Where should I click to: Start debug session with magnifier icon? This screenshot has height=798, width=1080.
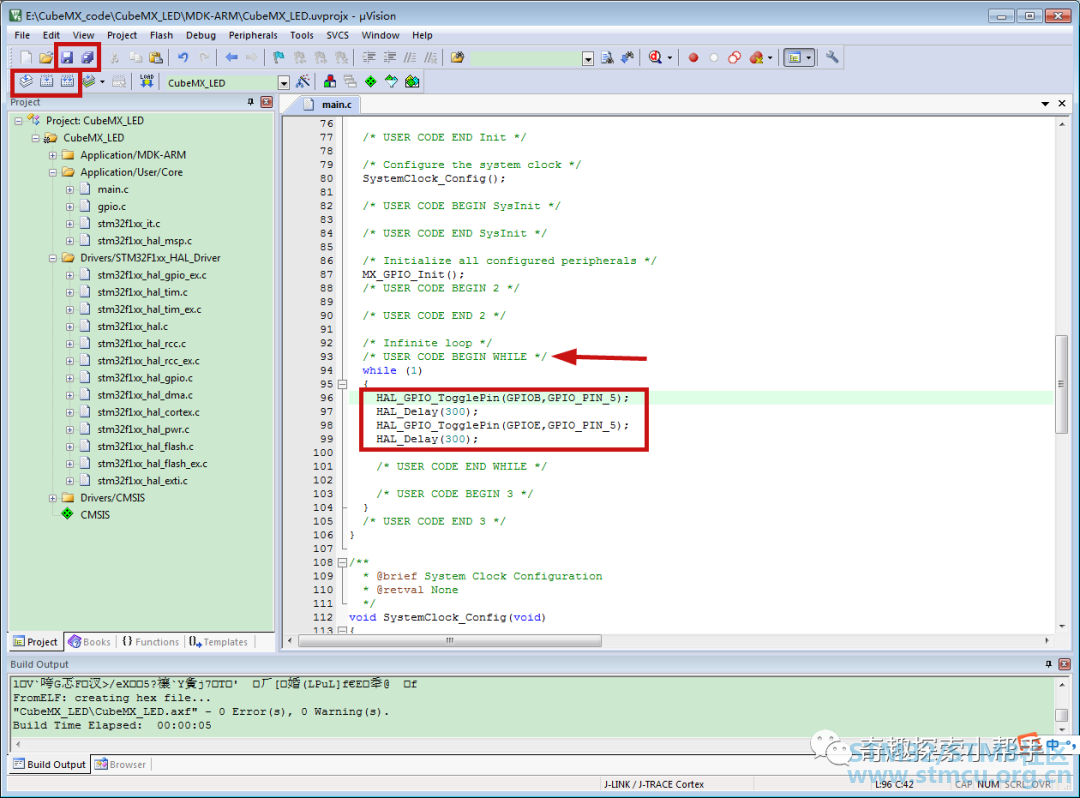click(655, 58)
